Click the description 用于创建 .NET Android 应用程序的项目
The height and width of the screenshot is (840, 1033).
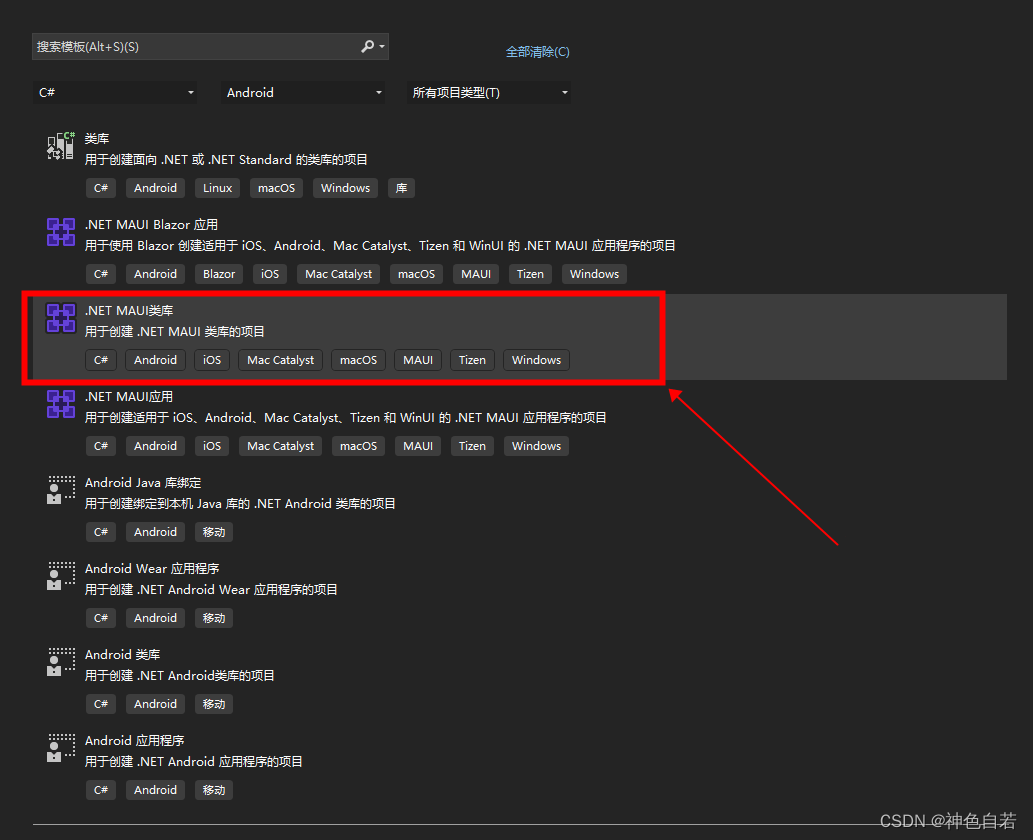(x=194, y=762)
